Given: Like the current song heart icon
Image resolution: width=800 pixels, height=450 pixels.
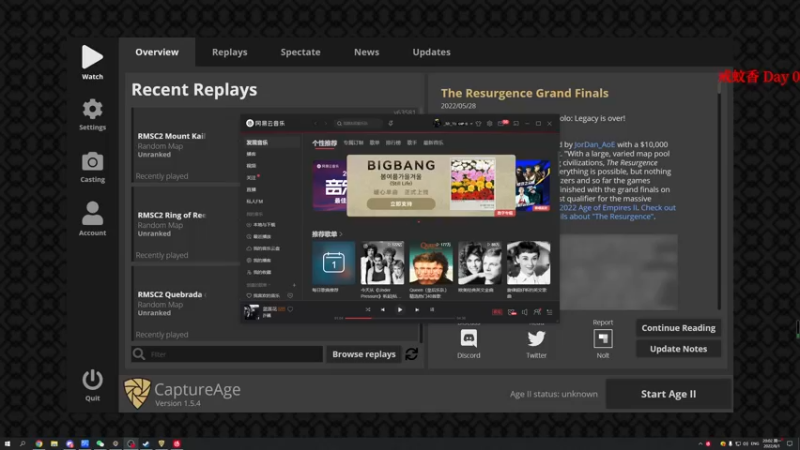Looking at the screenshot, I should (290, 309).
